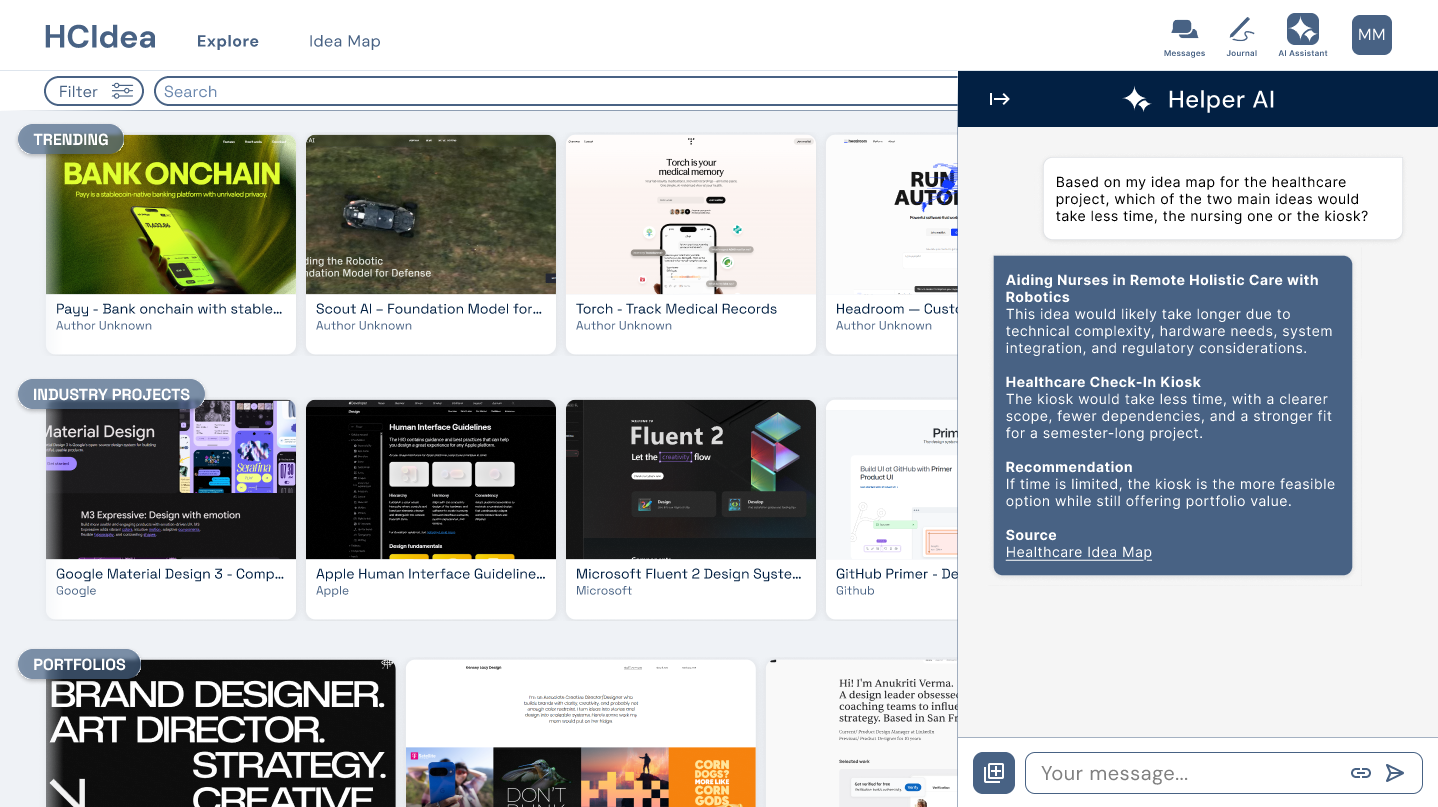Click the Search input field
This screenshot has width=1438, height=807.
click(x=556, y=91)
